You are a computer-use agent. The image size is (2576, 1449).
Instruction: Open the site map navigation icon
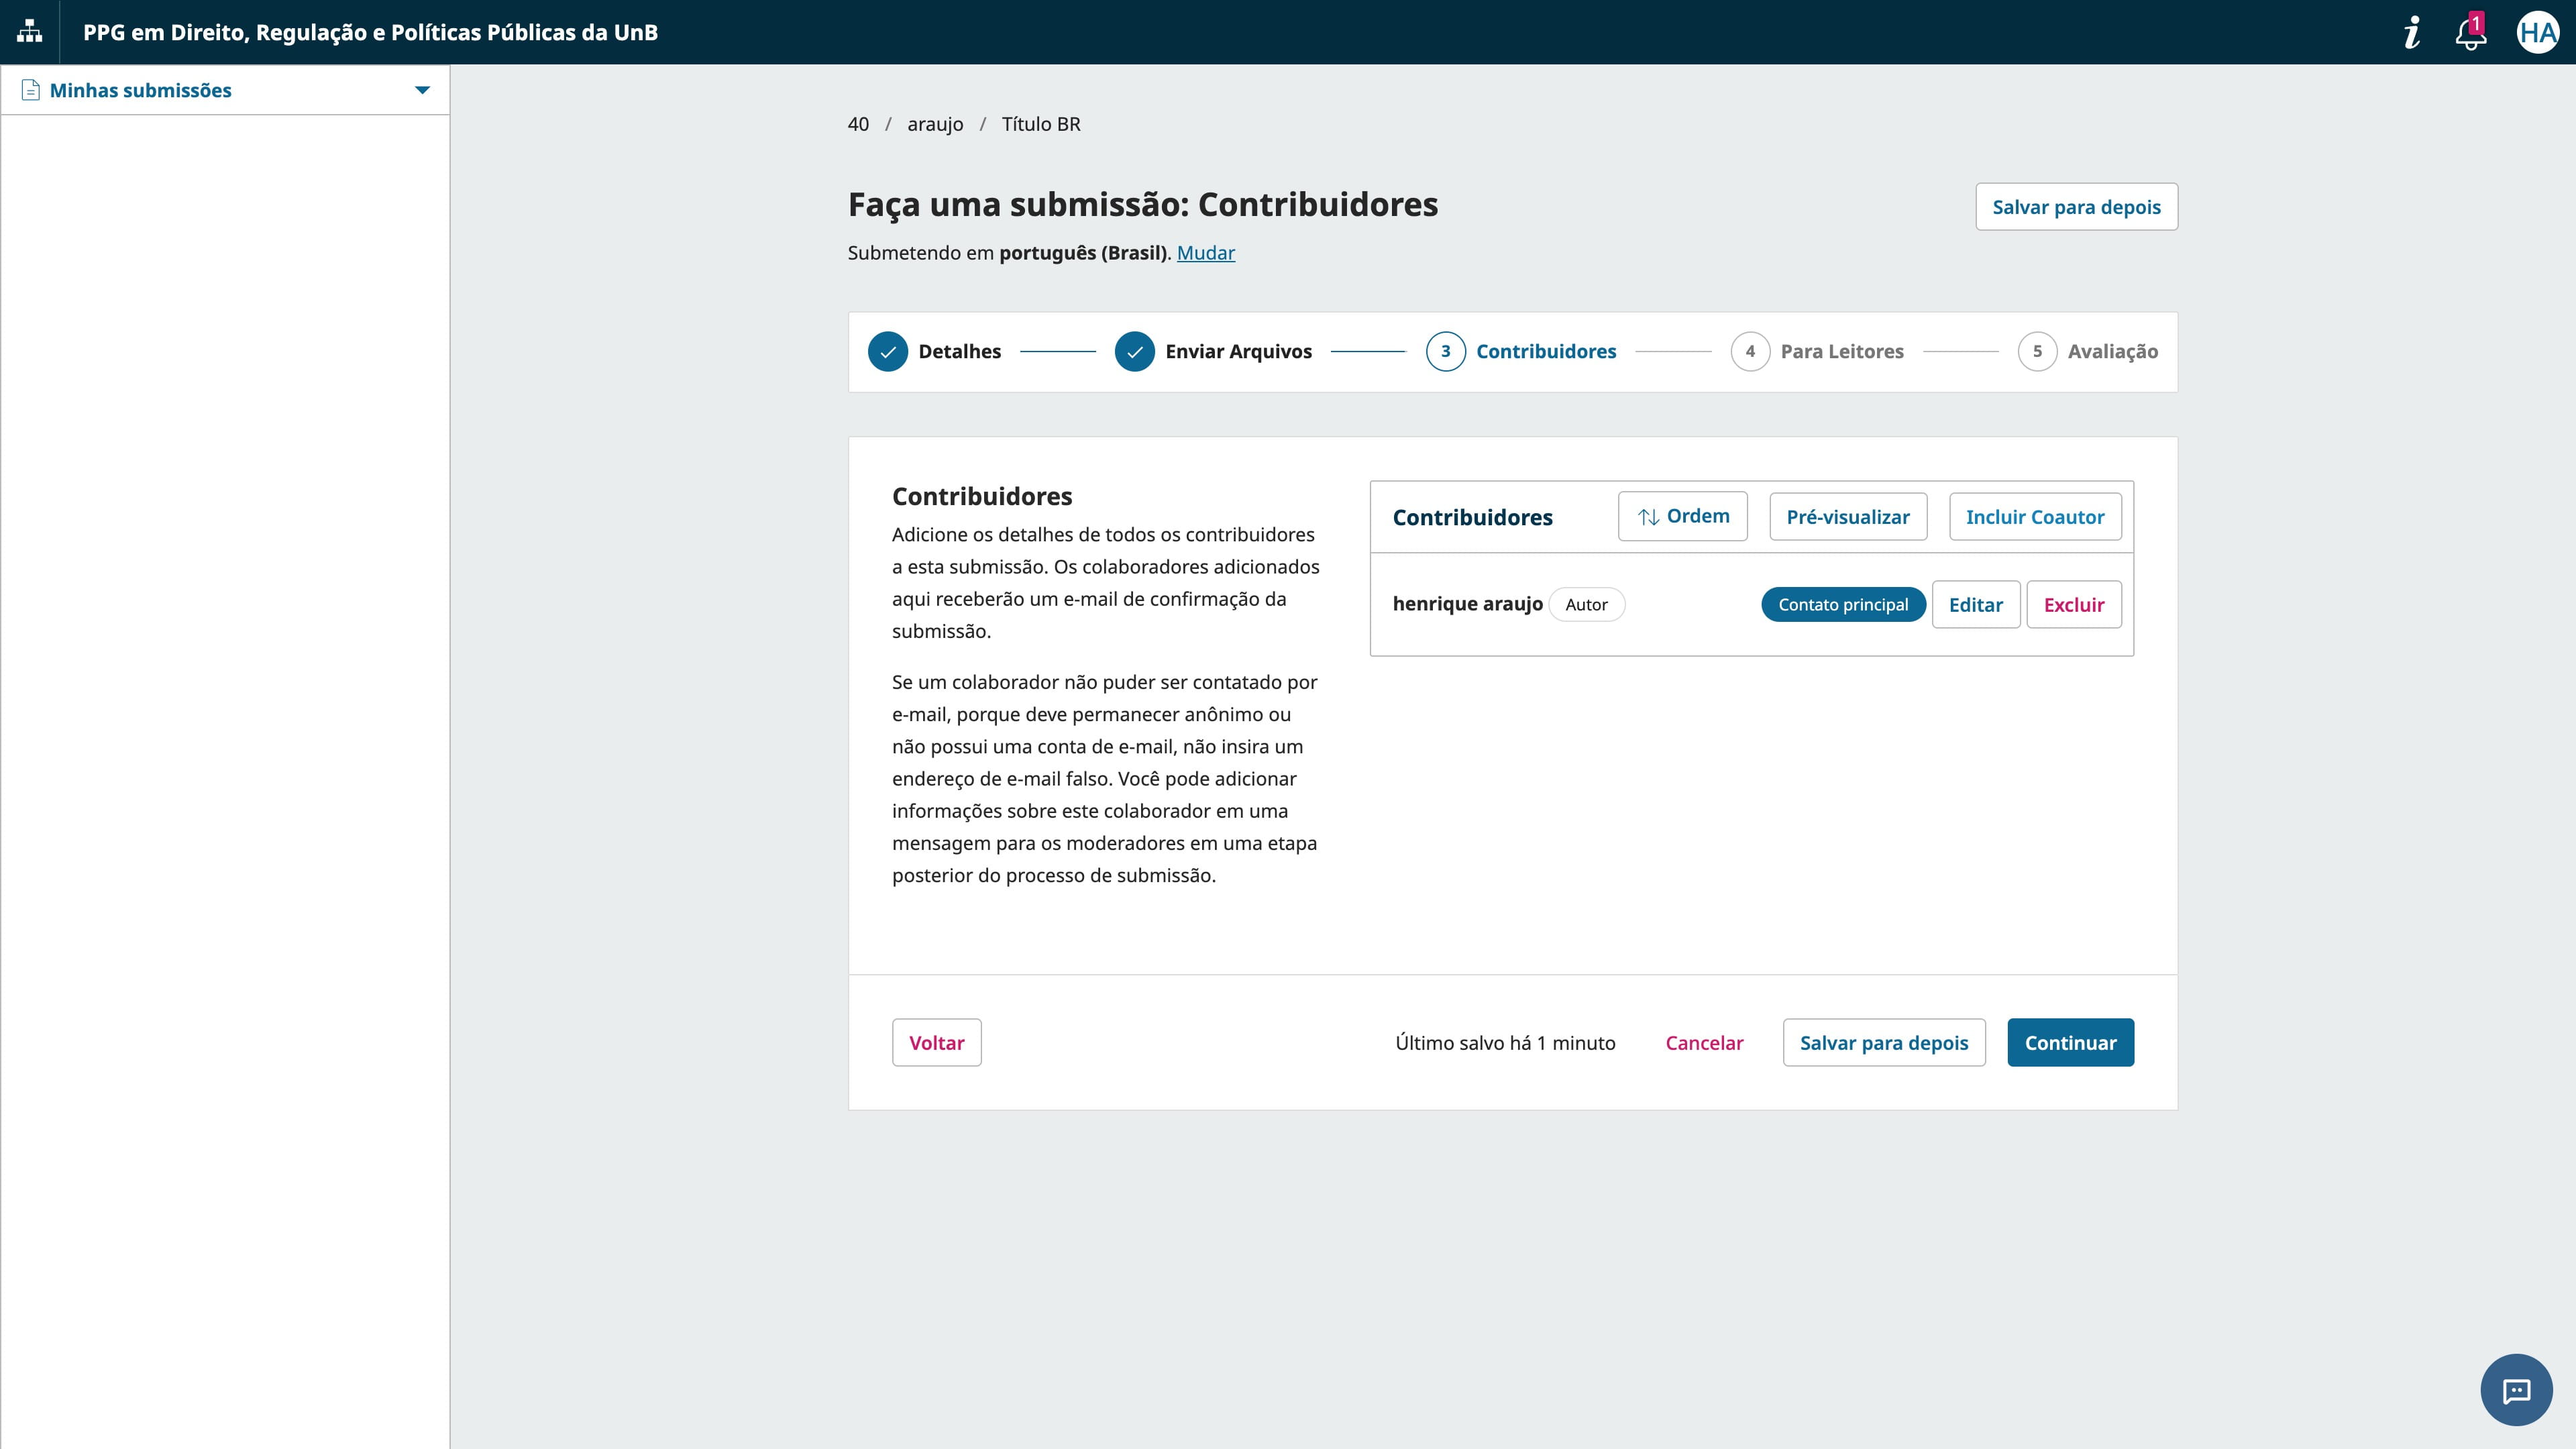tap(29, 31)
